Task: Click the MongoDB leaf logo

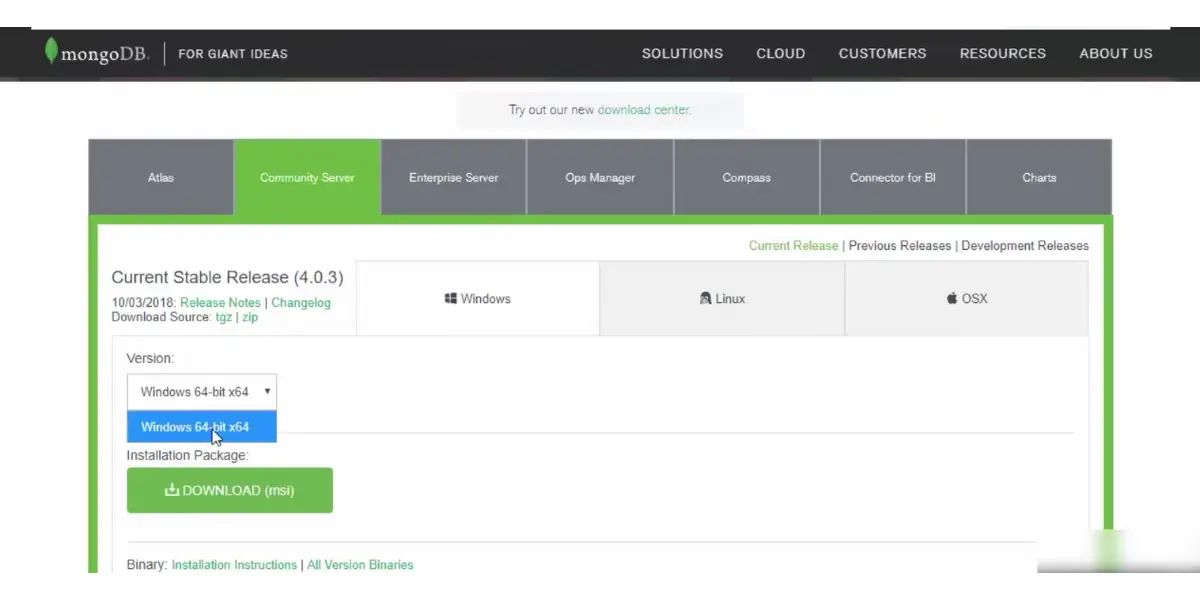Action: point(51,52)
